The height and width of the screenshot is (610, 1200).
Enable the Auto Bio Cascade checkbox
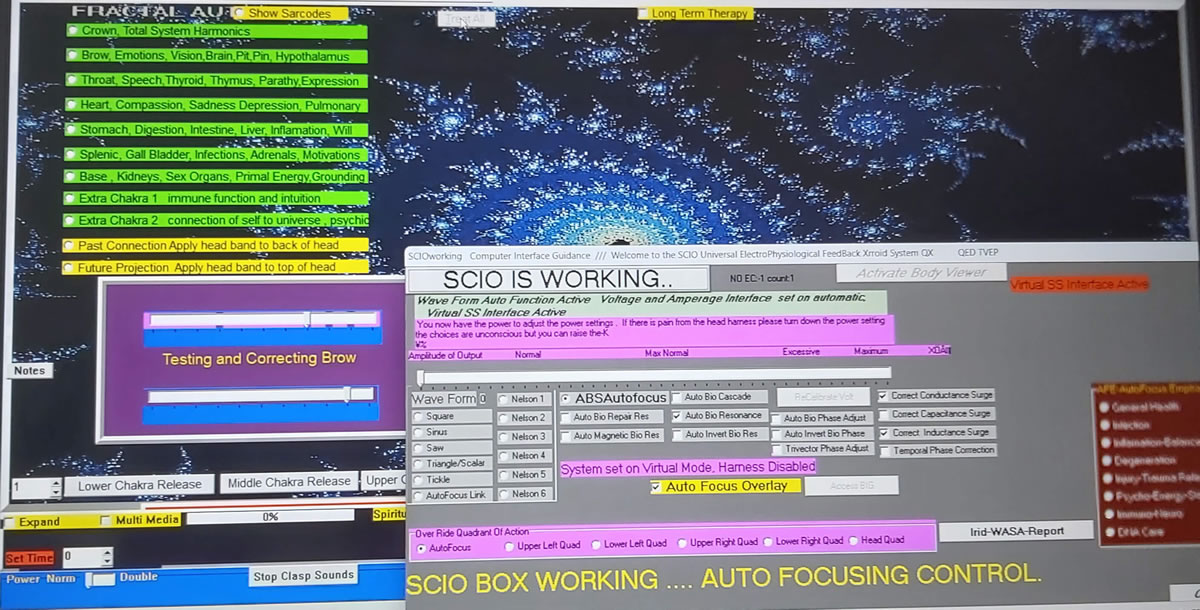click(x=677, y=397)
